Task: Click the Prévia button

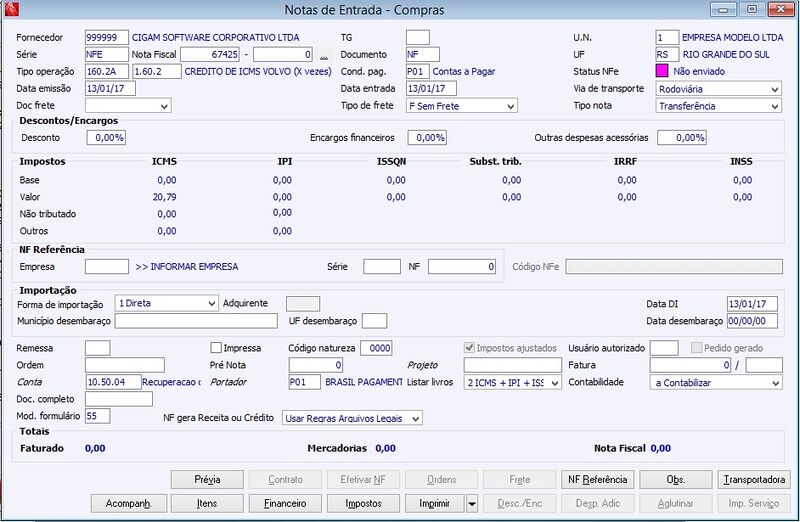Action: coord(207,480)
